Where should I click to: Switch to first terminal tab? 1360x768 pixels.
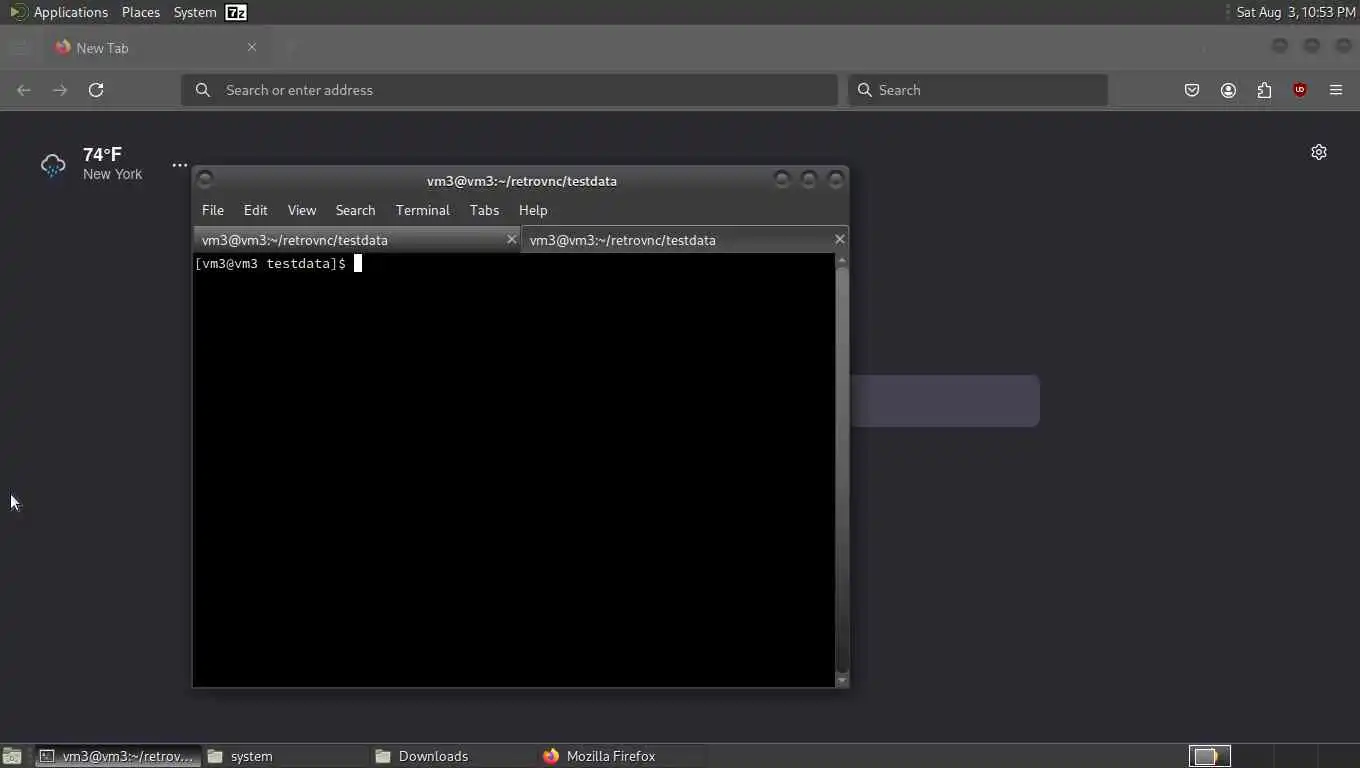pyautogui.click(x=356, y=240)
